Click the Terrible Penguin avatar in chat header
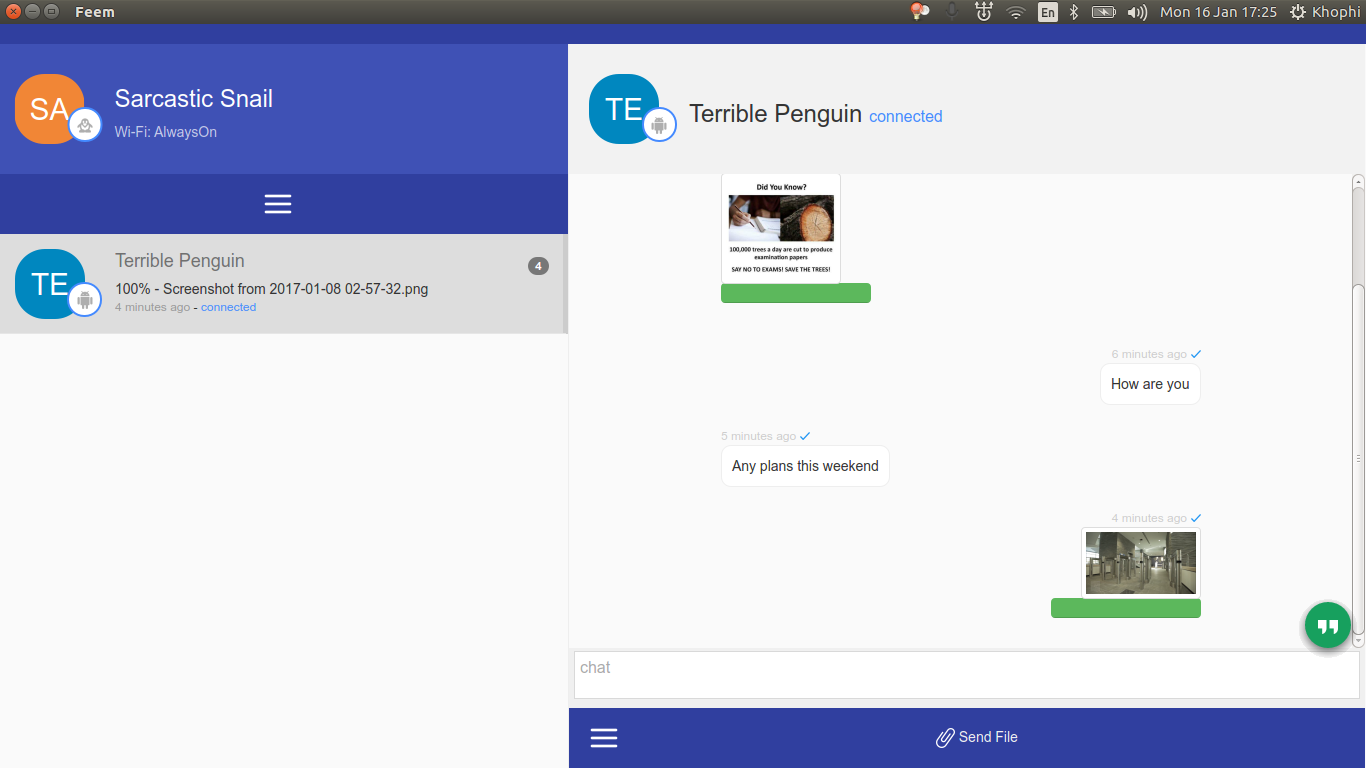1366x768 pixels. [x=624, y=109]
